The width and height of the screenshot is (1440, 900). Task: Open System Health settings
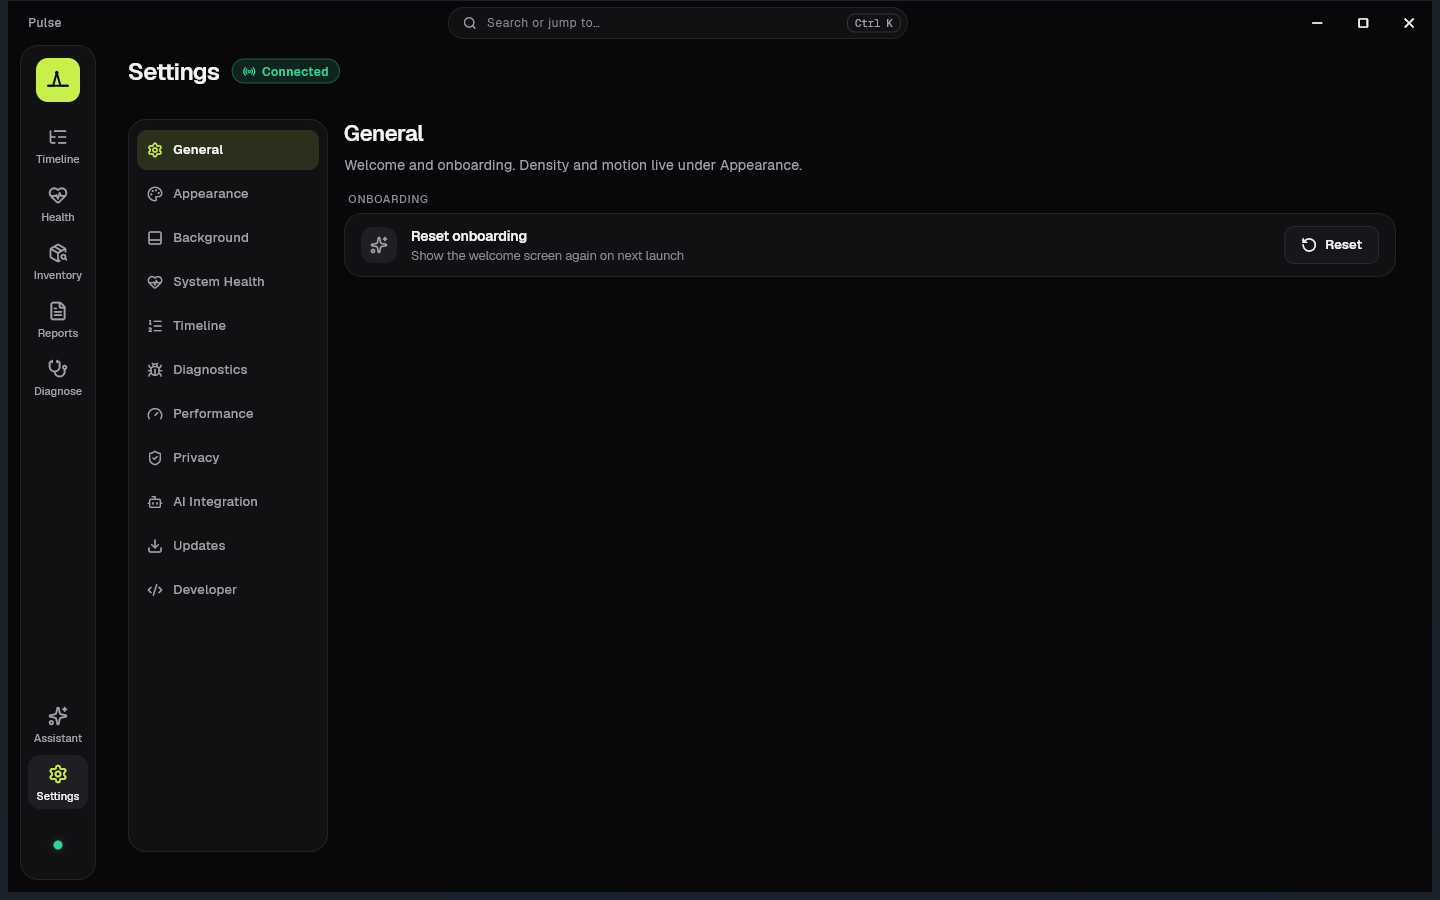tap(228, 282)
